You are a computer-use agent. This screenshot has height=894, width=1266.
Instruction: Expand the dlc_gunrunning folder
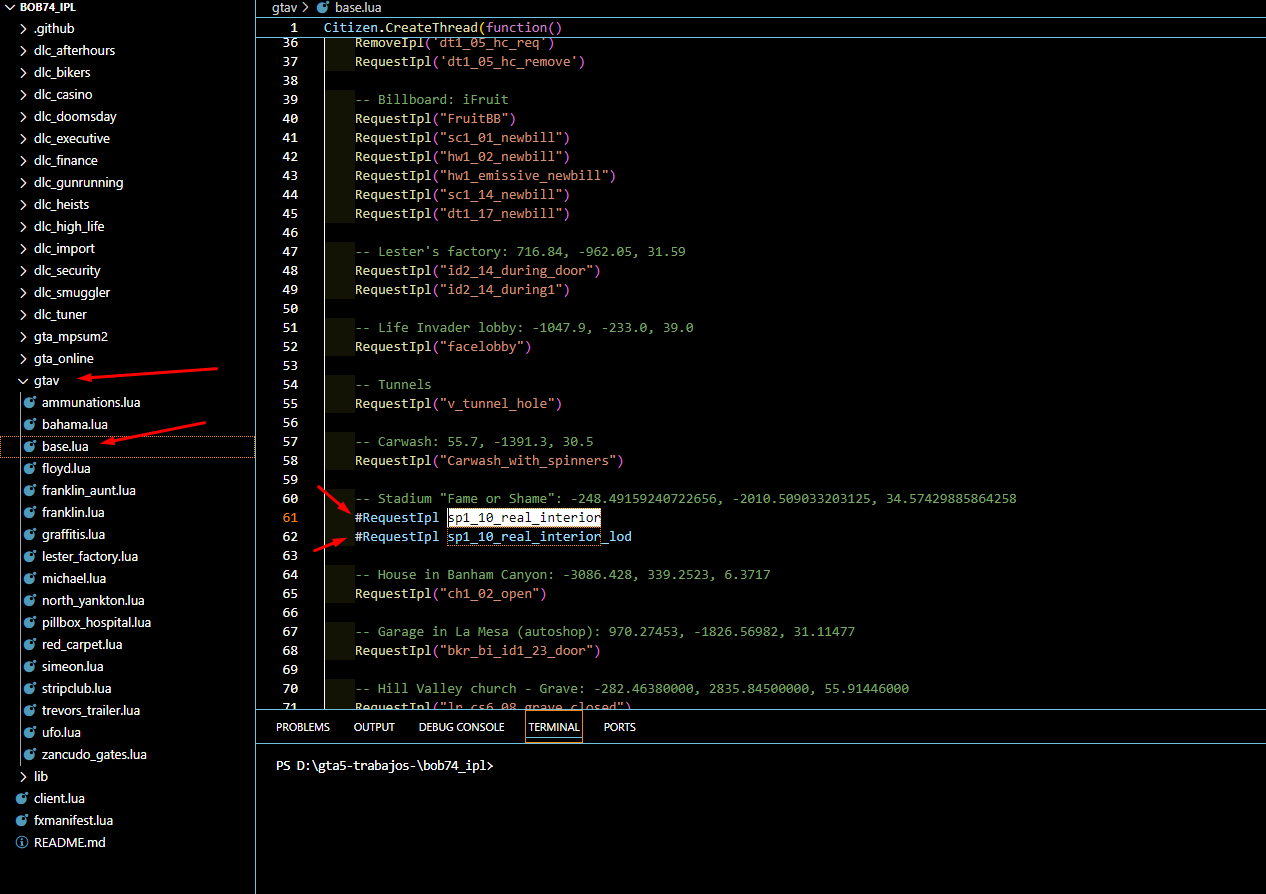(x=23, y=182)
